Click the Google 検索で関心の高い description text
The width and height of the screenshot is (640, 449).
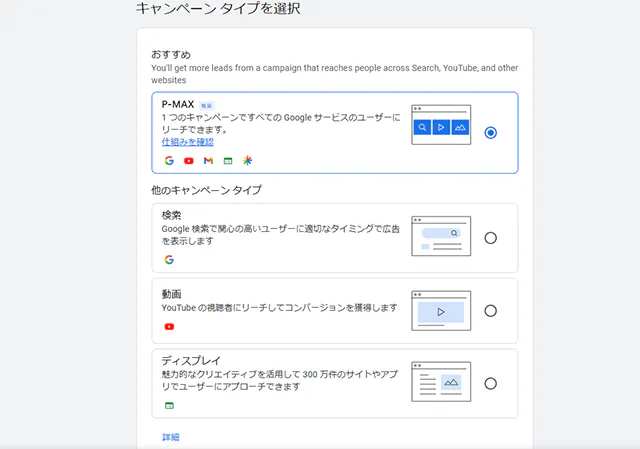point(280,235)
